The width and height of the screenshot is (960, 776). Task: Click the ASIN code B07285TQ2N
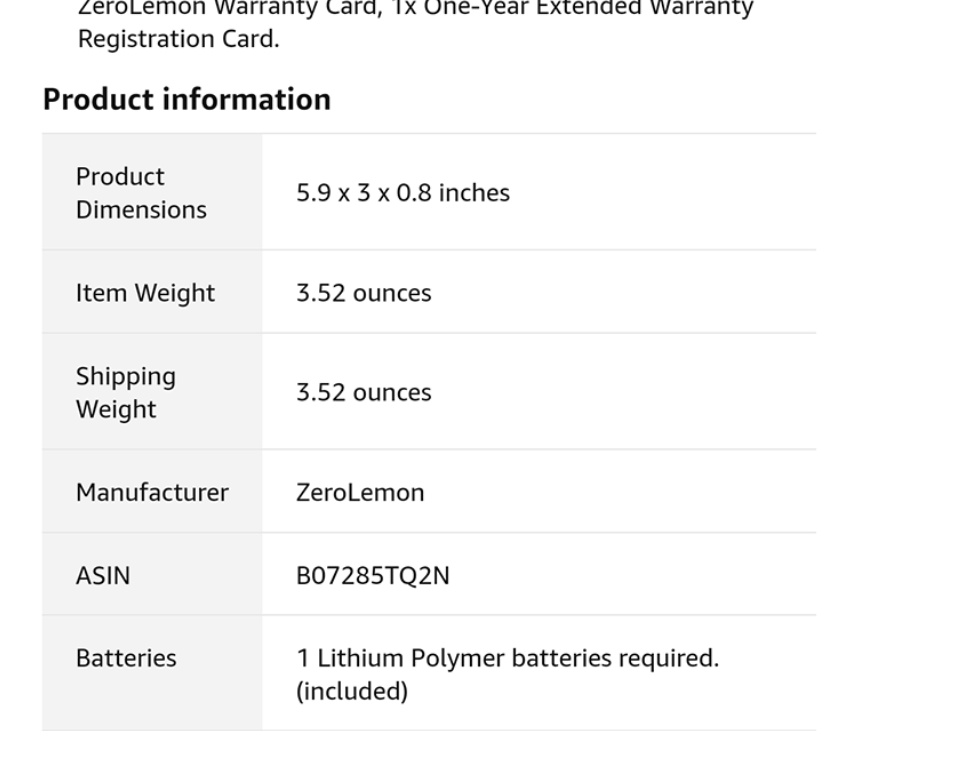coord(372,576)
